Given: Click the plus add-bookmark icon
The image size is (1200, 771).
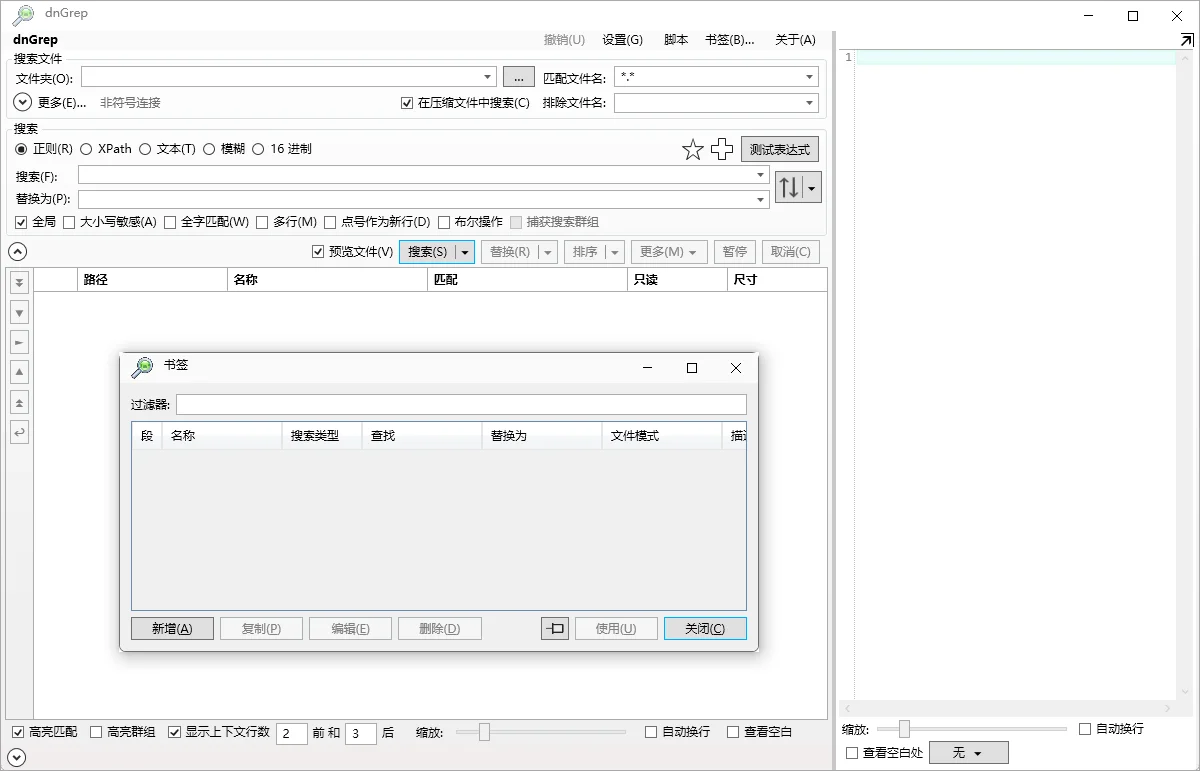Looking at the screenshot, I should (x=722, y=150).
